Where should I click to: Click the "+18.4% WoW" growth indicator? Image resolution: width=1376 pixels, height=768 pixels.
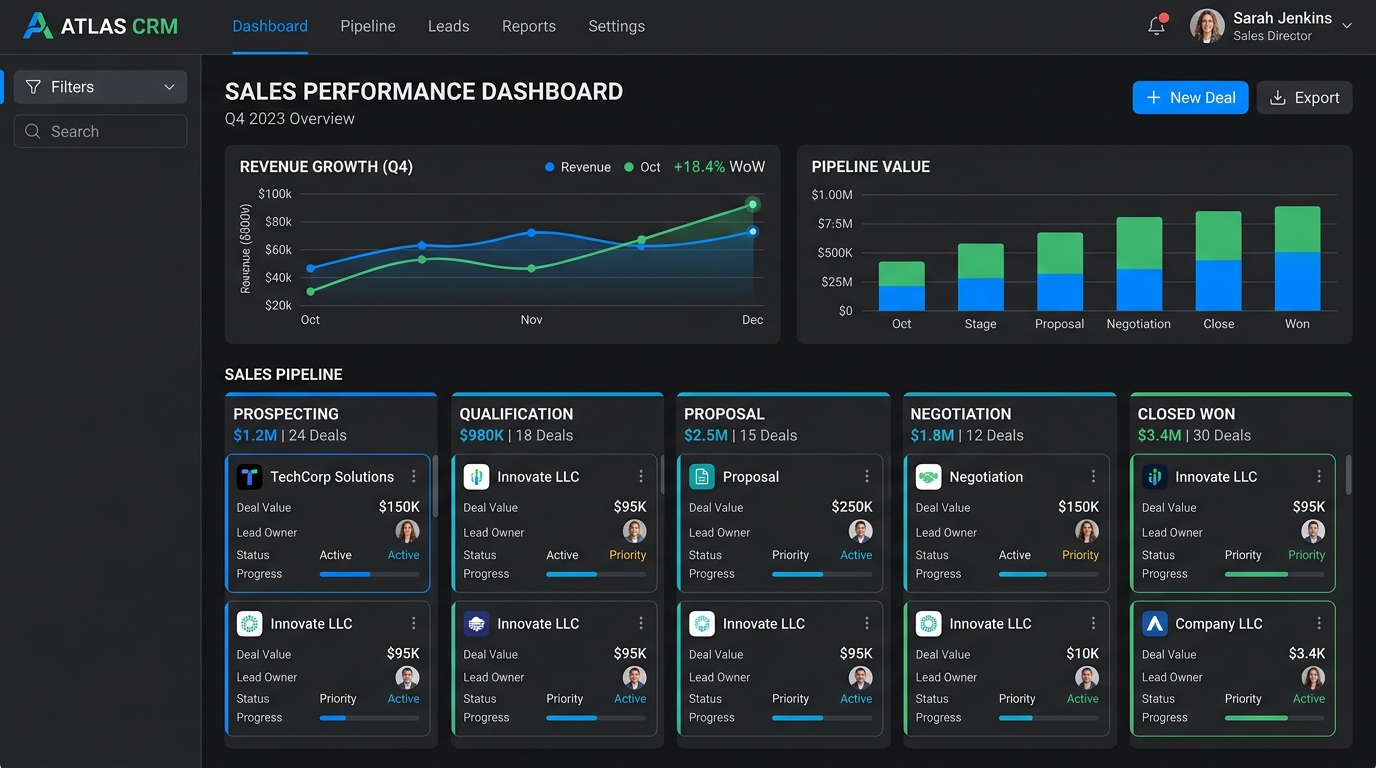[x=719, y=167]
